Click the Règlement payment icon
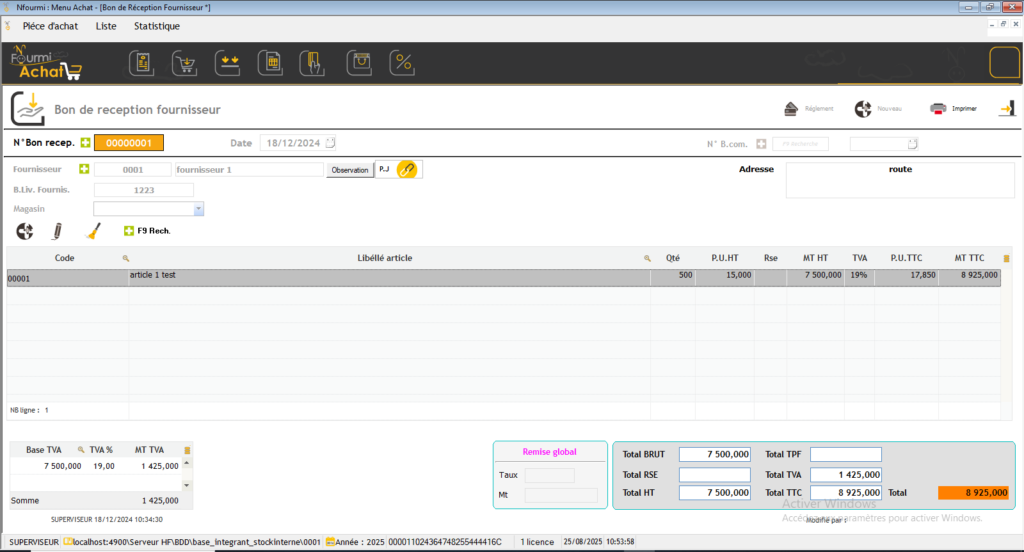Screen dimensions: 1024x552 click(x=791, y=109)
